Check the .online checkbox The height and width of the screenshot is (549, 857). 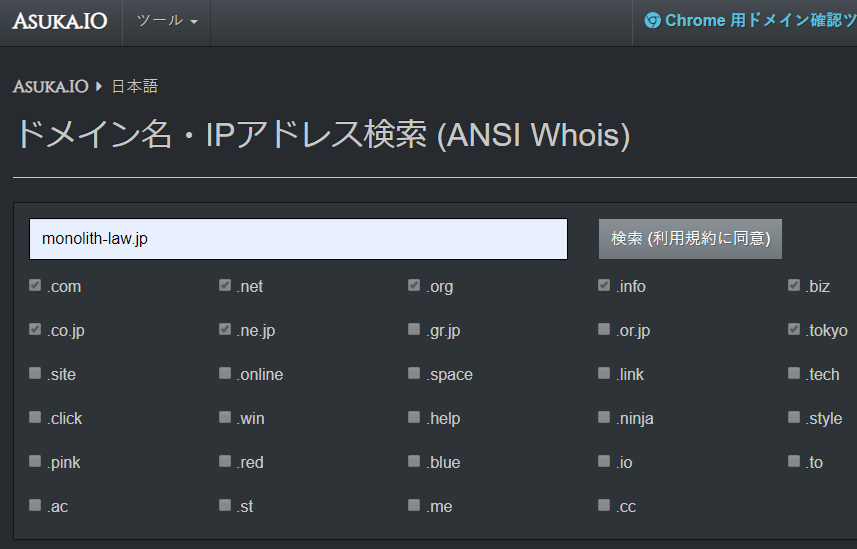225,373
